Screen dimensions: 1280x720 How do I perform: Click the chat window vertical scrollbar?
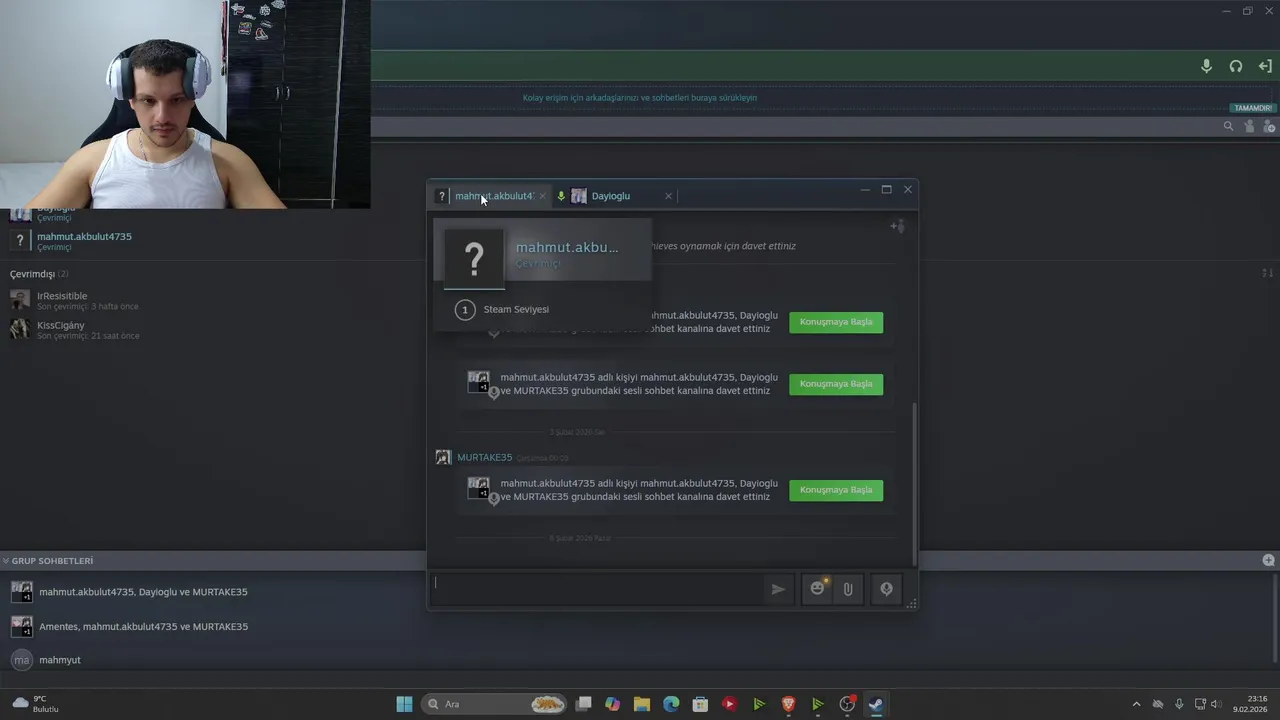click(x=914, y=482)
